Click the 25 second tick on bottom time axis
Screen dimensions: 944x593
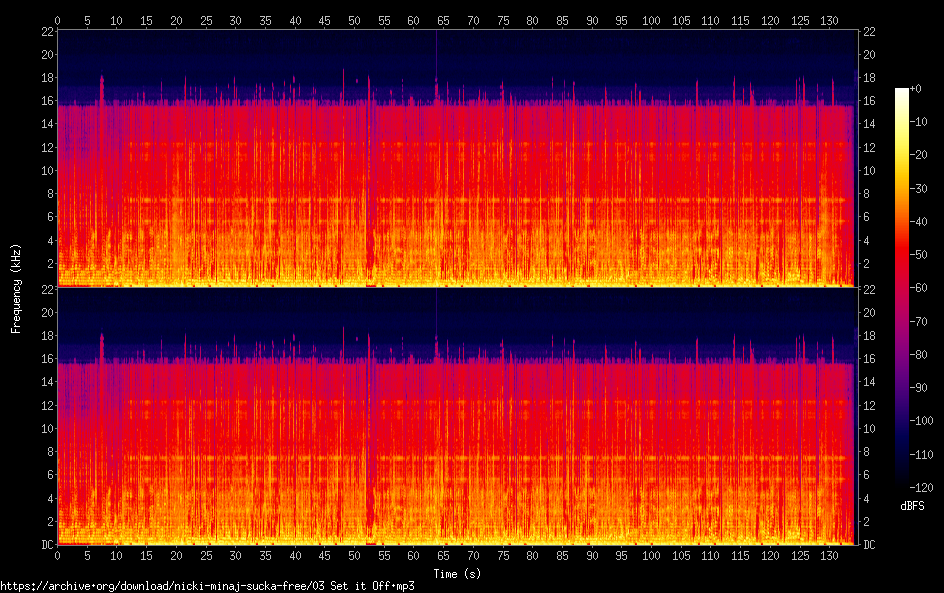click(206, 555)
